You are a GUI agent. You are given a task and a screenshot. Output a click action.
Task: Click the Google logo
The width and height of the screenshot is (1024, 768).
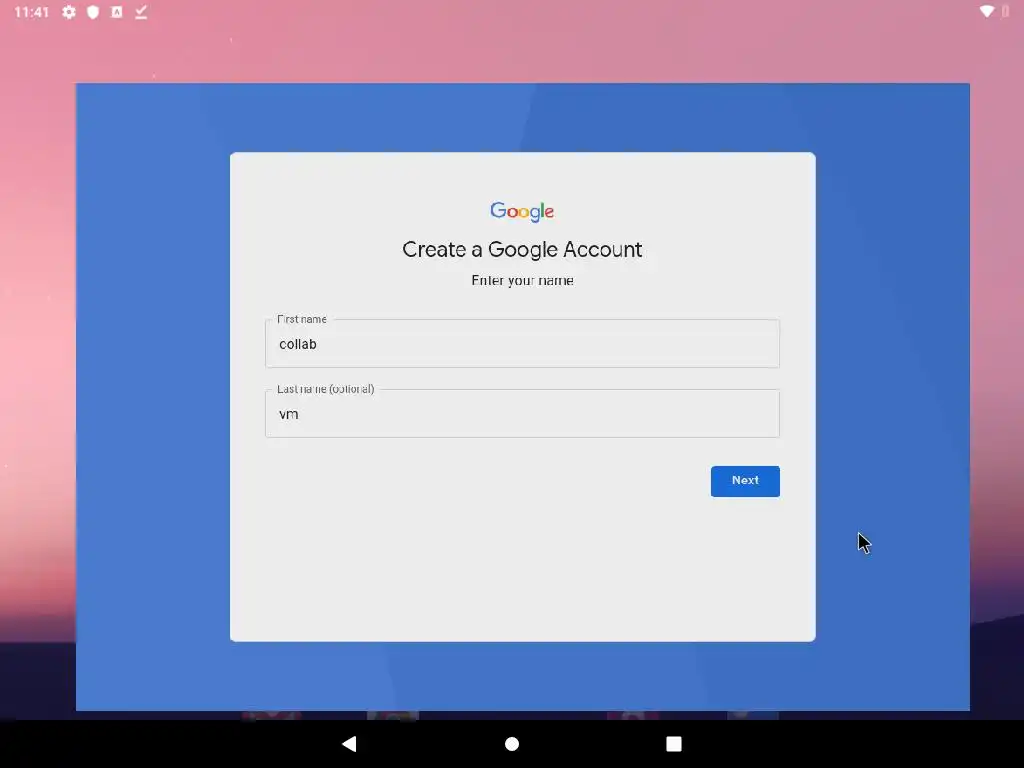tap(522, 211)
